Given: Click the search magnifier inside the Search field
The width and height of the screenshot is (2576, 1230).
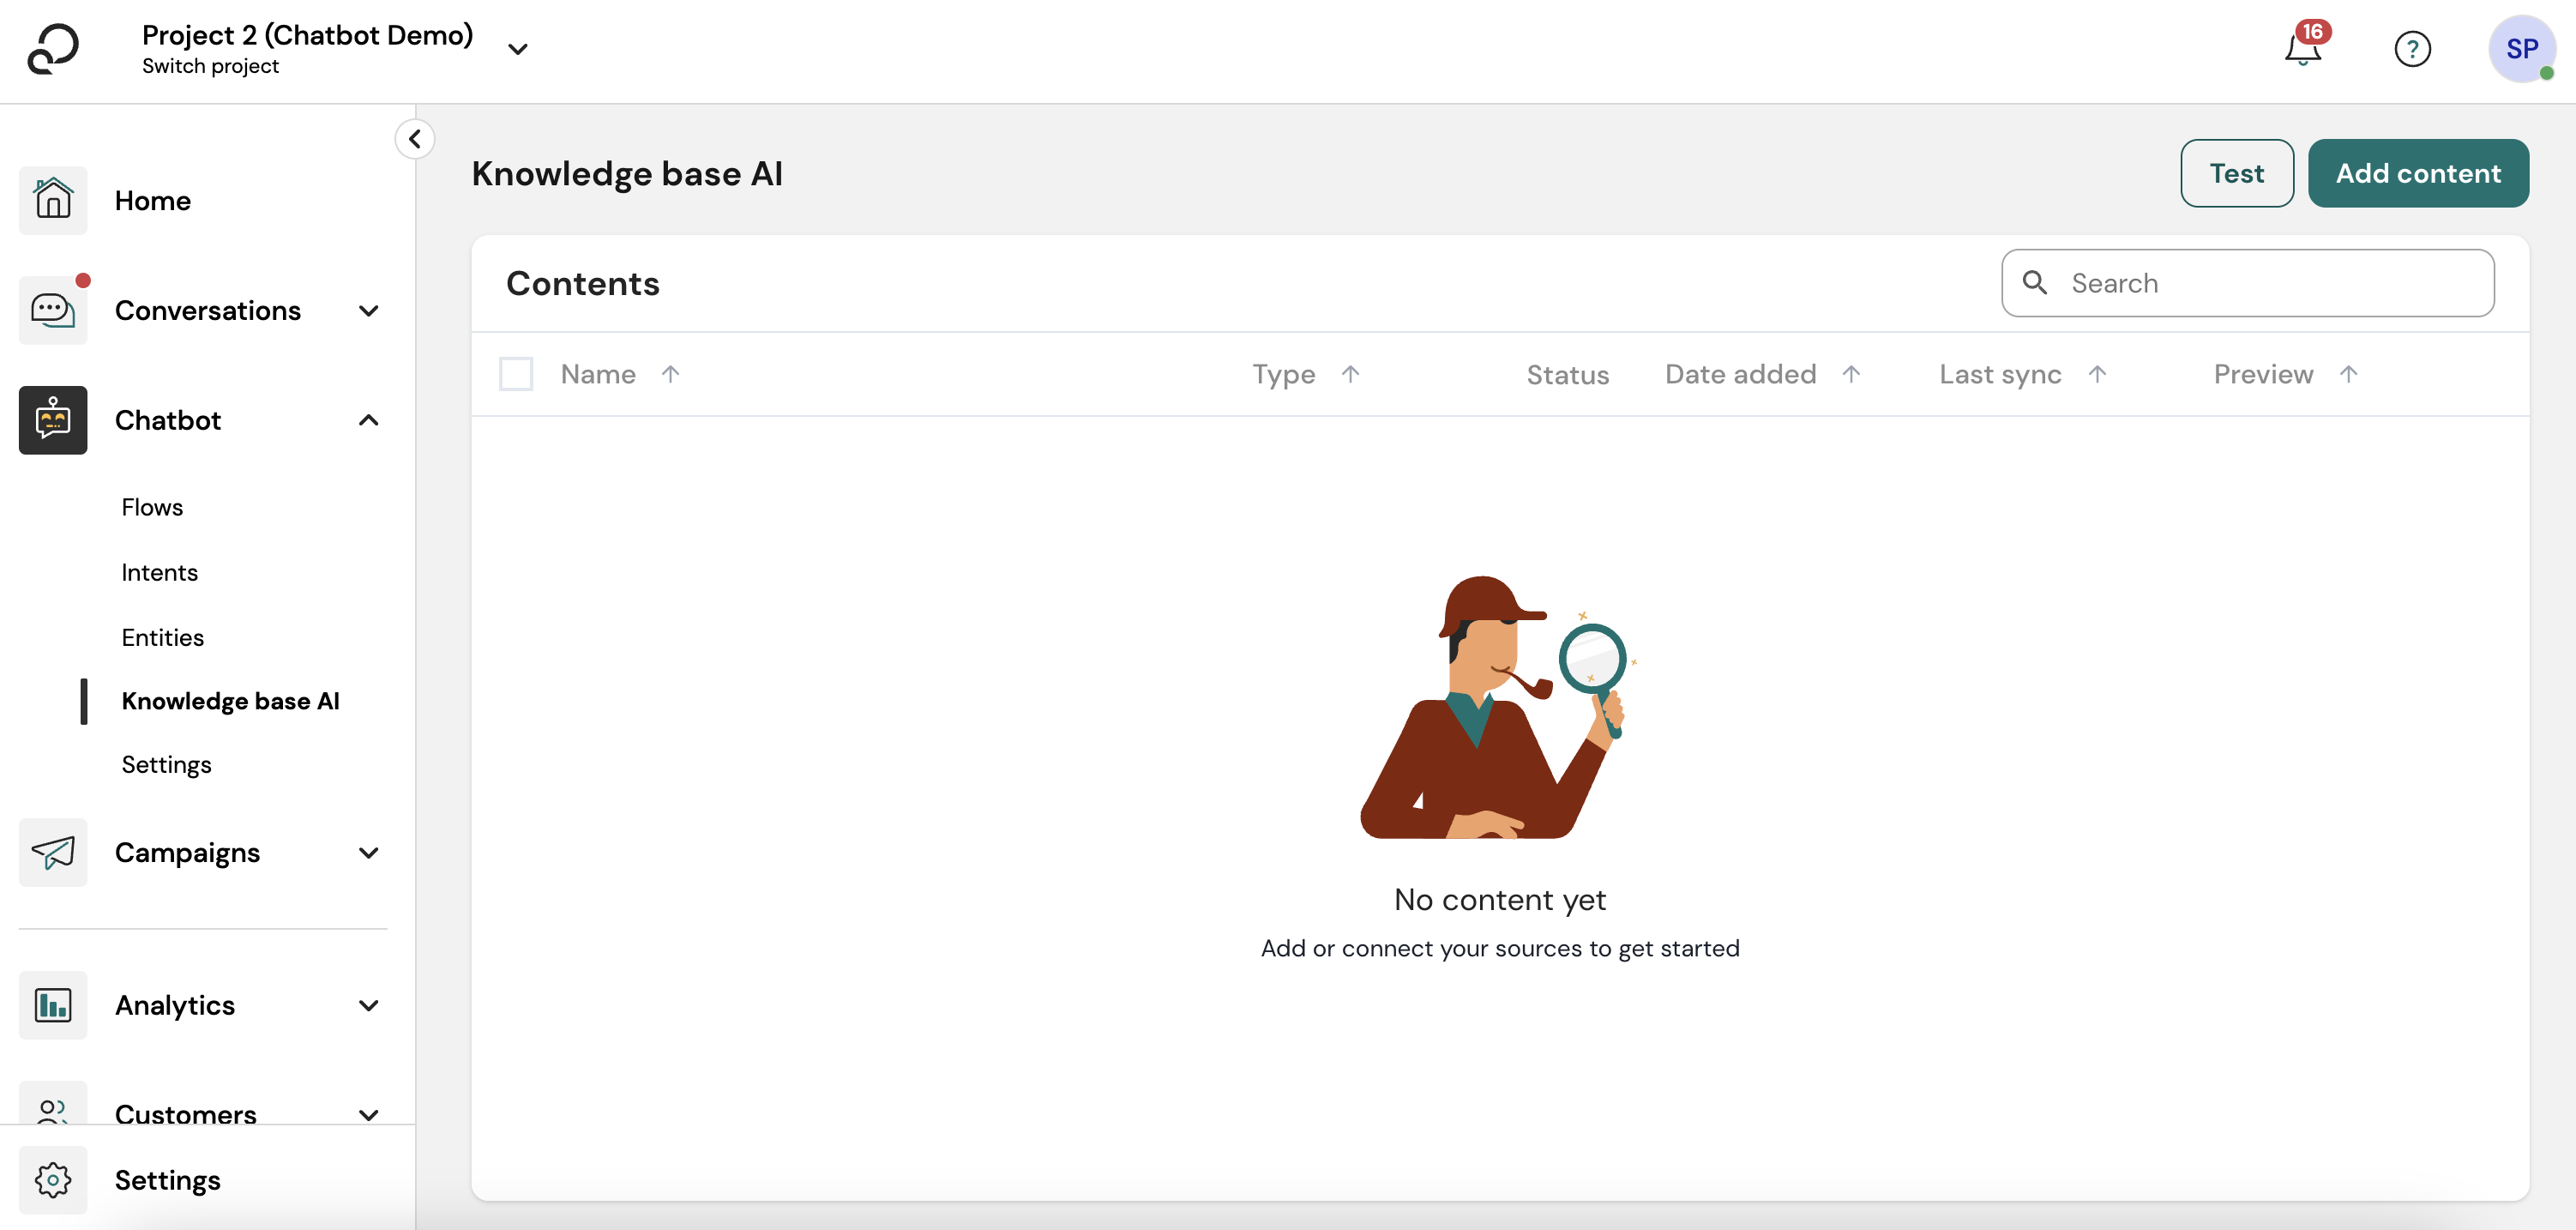Looking at the screenshot, I should point(2036,283).
